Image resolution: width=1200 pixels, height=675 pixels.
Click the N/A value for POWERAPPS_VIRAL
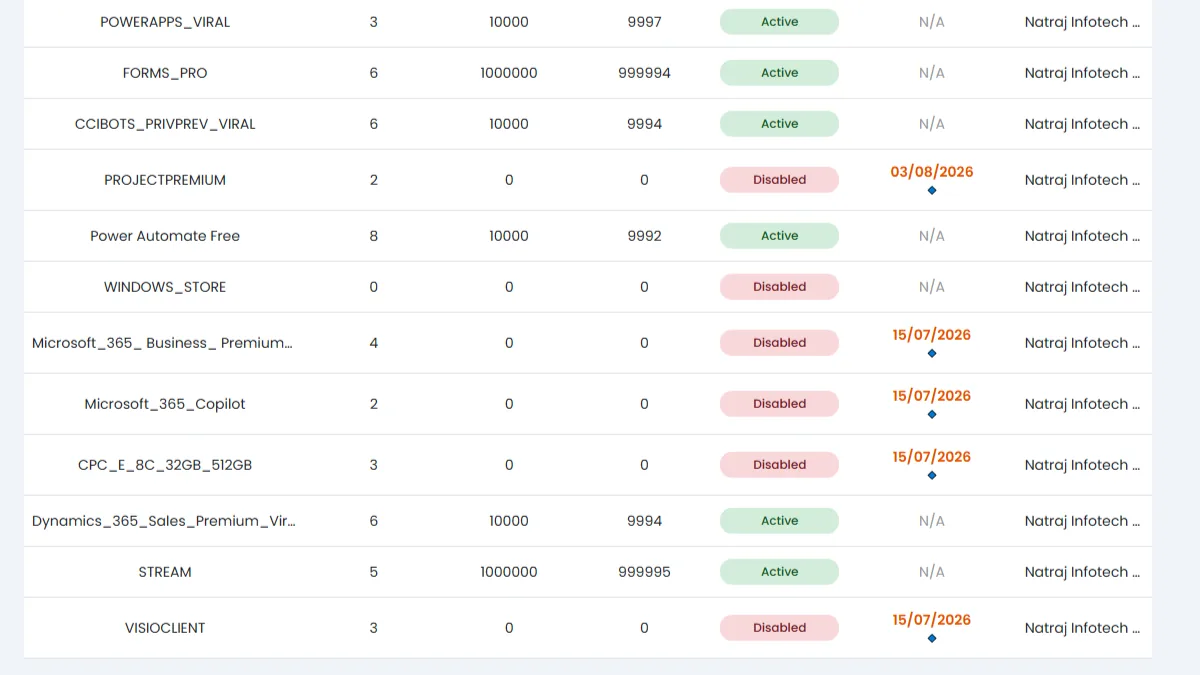(932, 22)
